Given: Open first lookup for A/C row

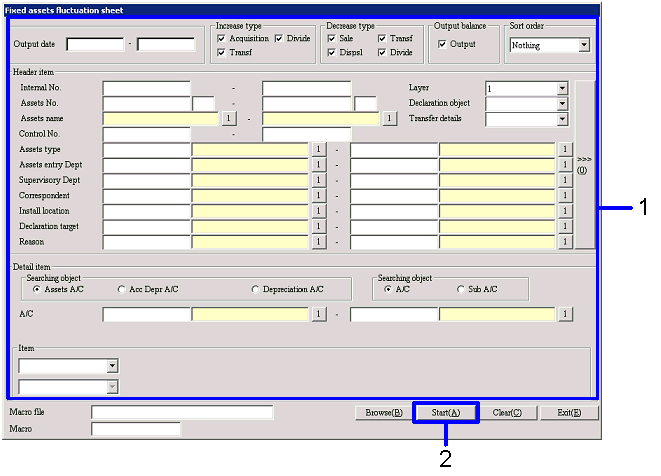Looking at the screenshot, I should pyautogui.click(x=319, y=314).
